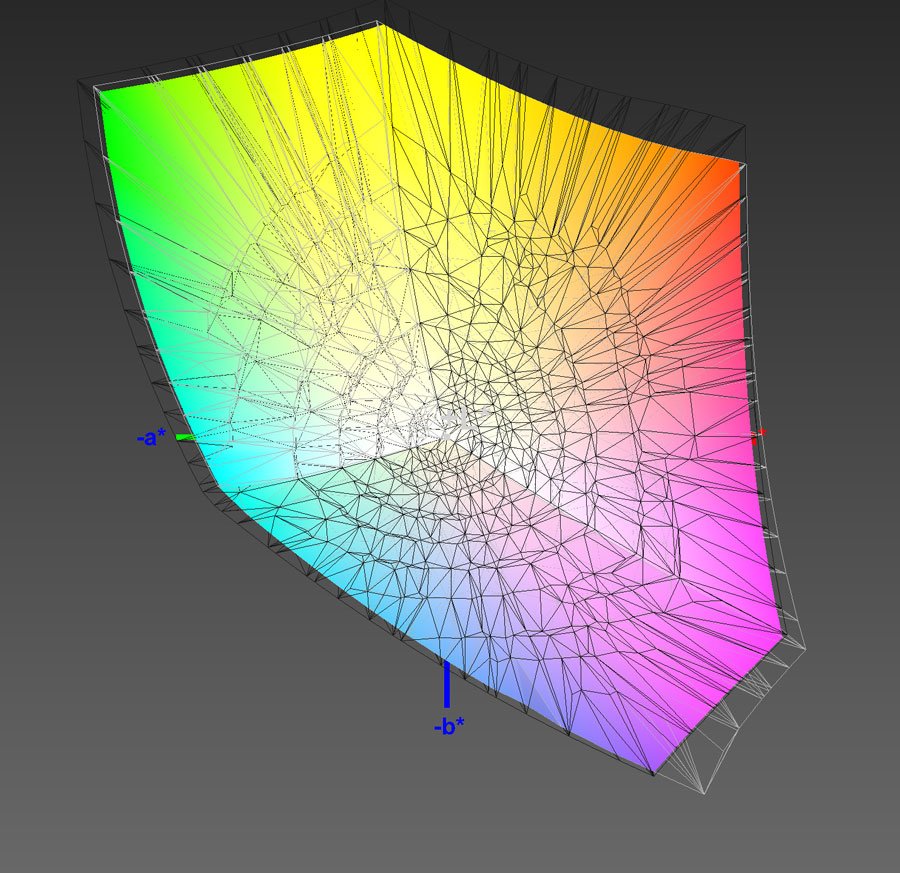Click the "-a*" axis label

[x=151, y=438]
